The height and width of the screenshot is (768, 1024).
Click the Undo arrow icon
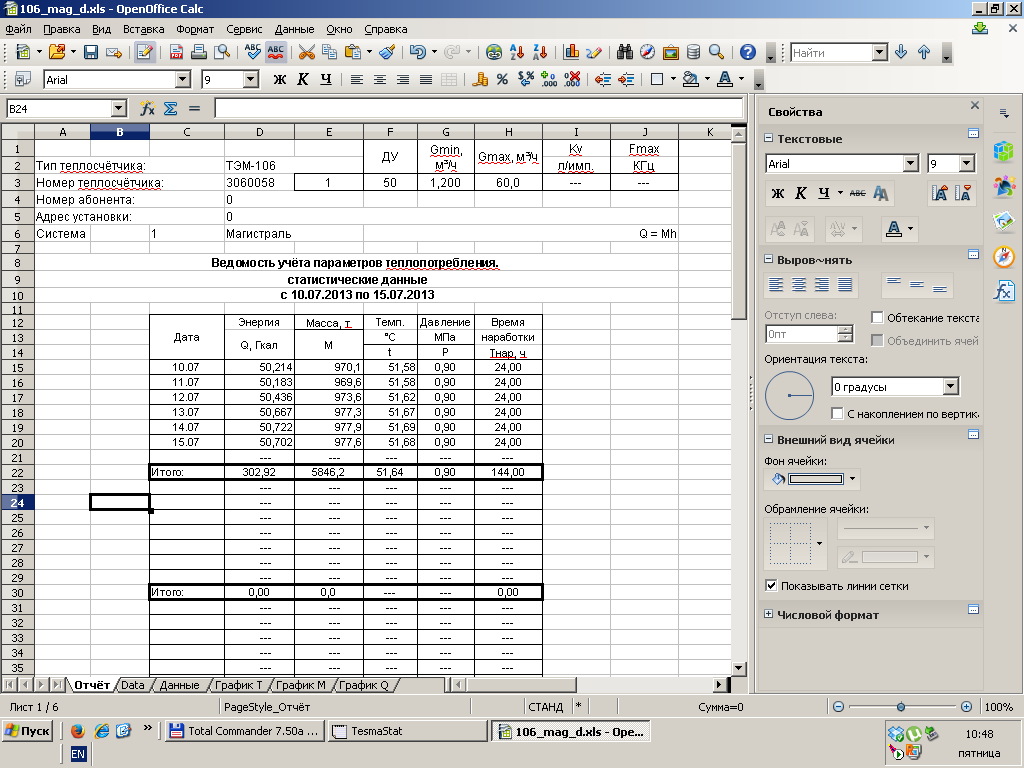point(417,52)
